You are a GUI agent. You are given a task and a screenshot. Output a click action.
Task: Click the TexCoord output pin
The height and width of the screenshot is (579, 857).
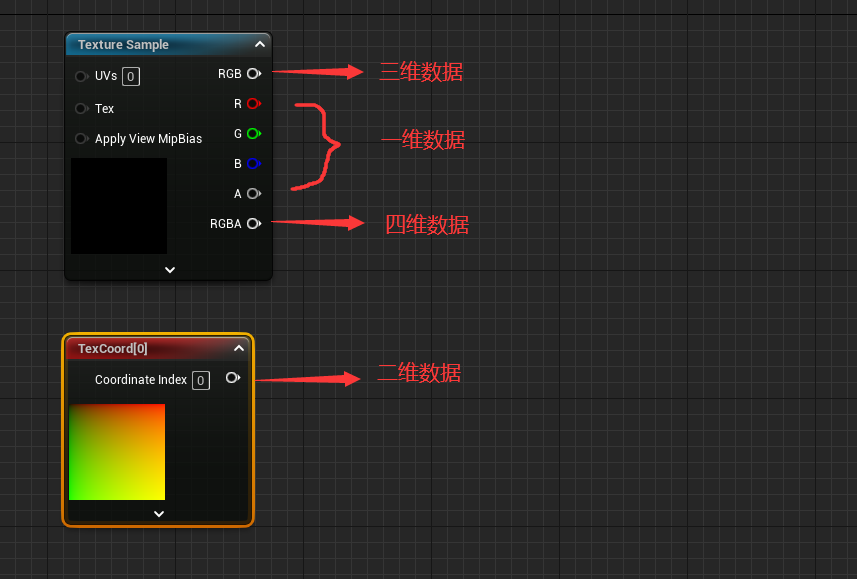(x=232, y=378)
